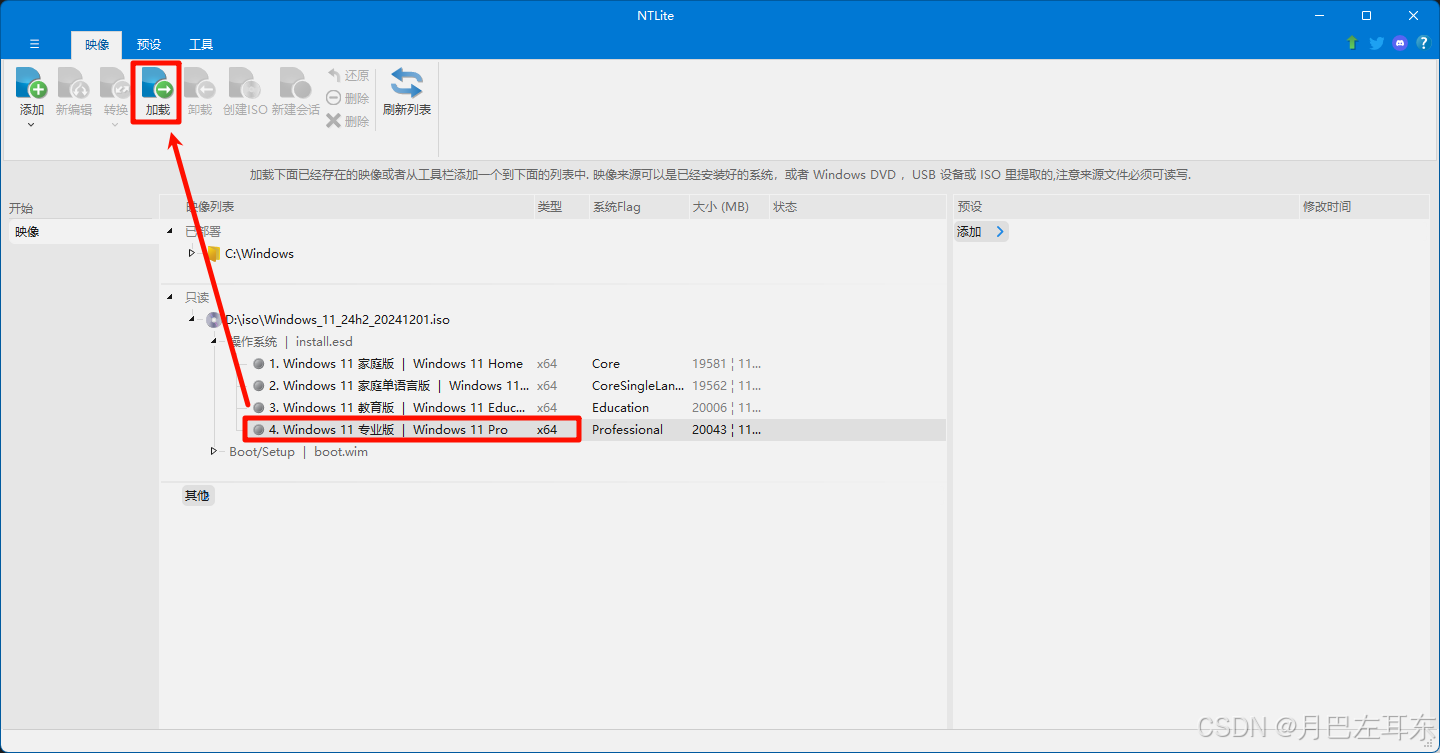1440x753 pixels.
Task: Collapse the Windows_11_24h2 ISO node
Action: coord(192,320)
